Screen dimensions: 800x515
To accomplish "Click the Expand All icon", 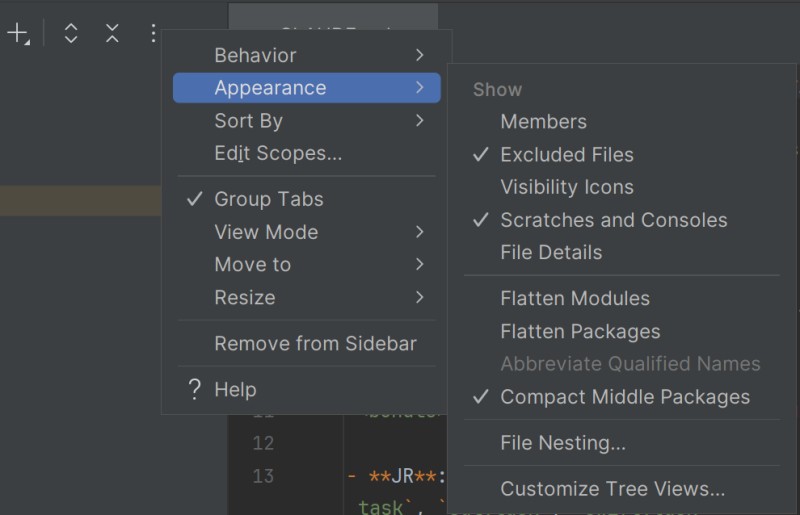I will tap(71, 34).
